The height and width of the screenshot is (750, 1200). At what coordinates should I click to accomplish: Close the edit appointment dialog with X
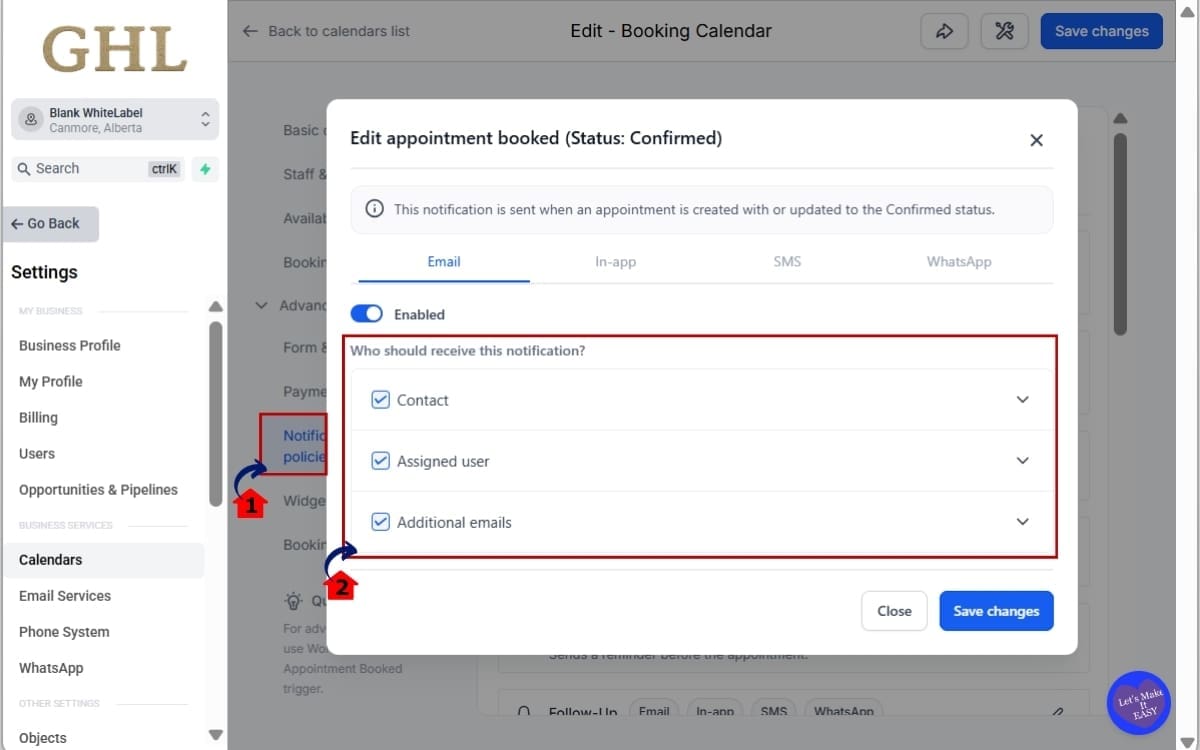click(x=1036, y=140)
